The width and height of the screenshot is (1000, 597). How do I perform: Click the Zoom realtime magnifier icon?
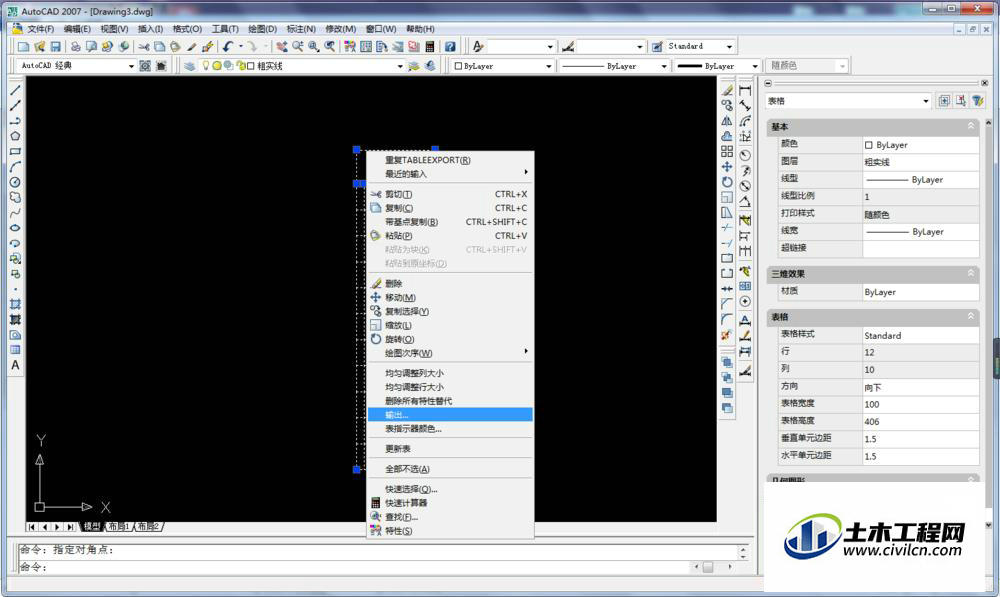point(297,47)
